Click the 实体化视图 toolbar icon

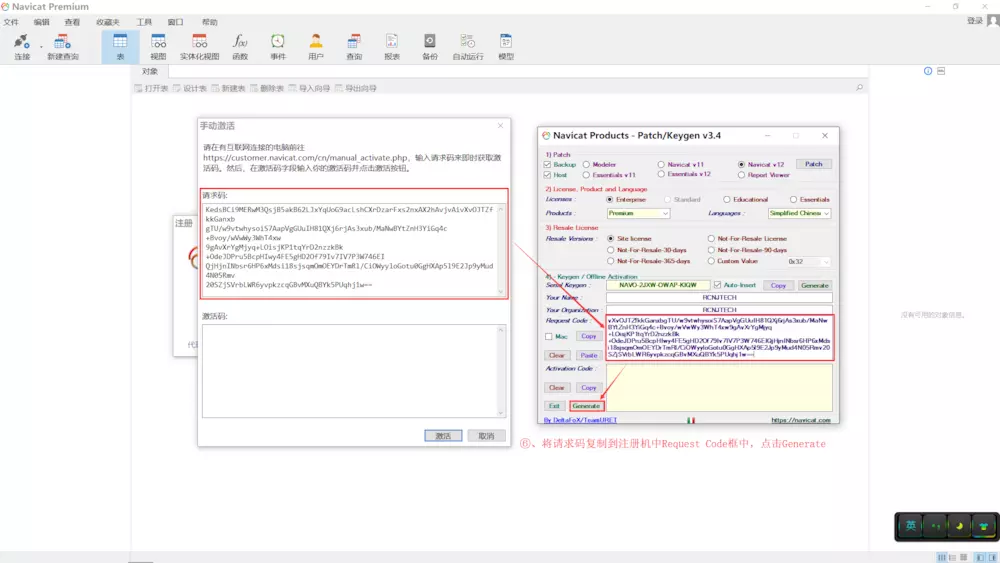(x=199, y=47)
